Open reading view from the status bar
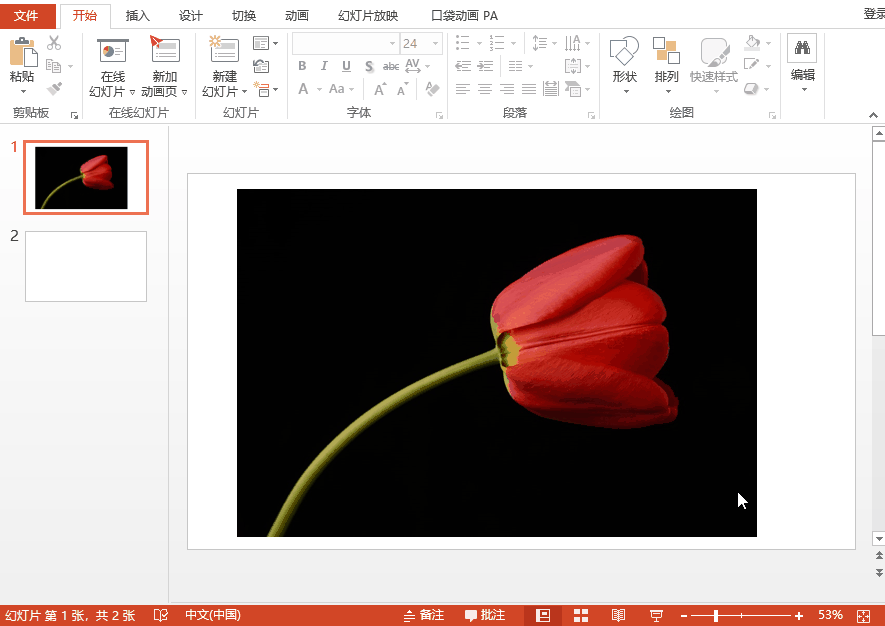885x626 pixels. [618, 615]
